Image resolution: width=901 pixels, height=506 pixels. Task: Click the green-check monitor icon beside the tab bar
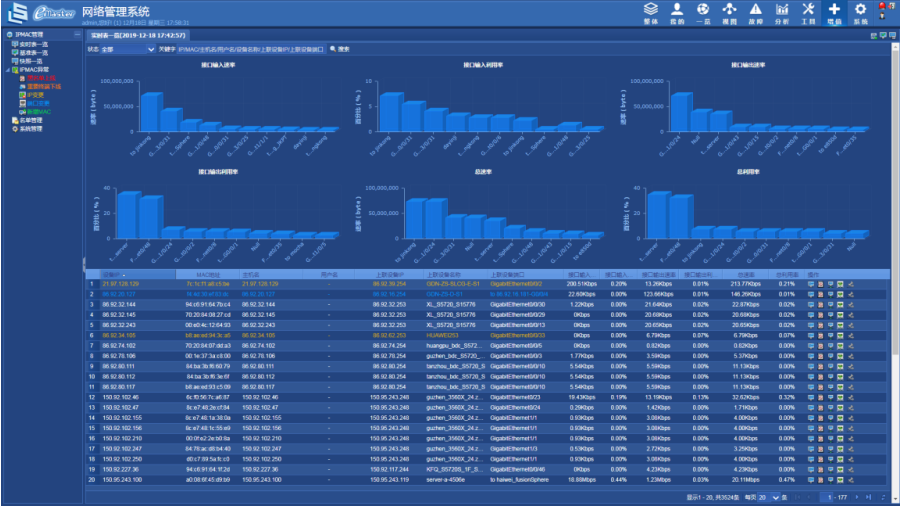point(883,36)
